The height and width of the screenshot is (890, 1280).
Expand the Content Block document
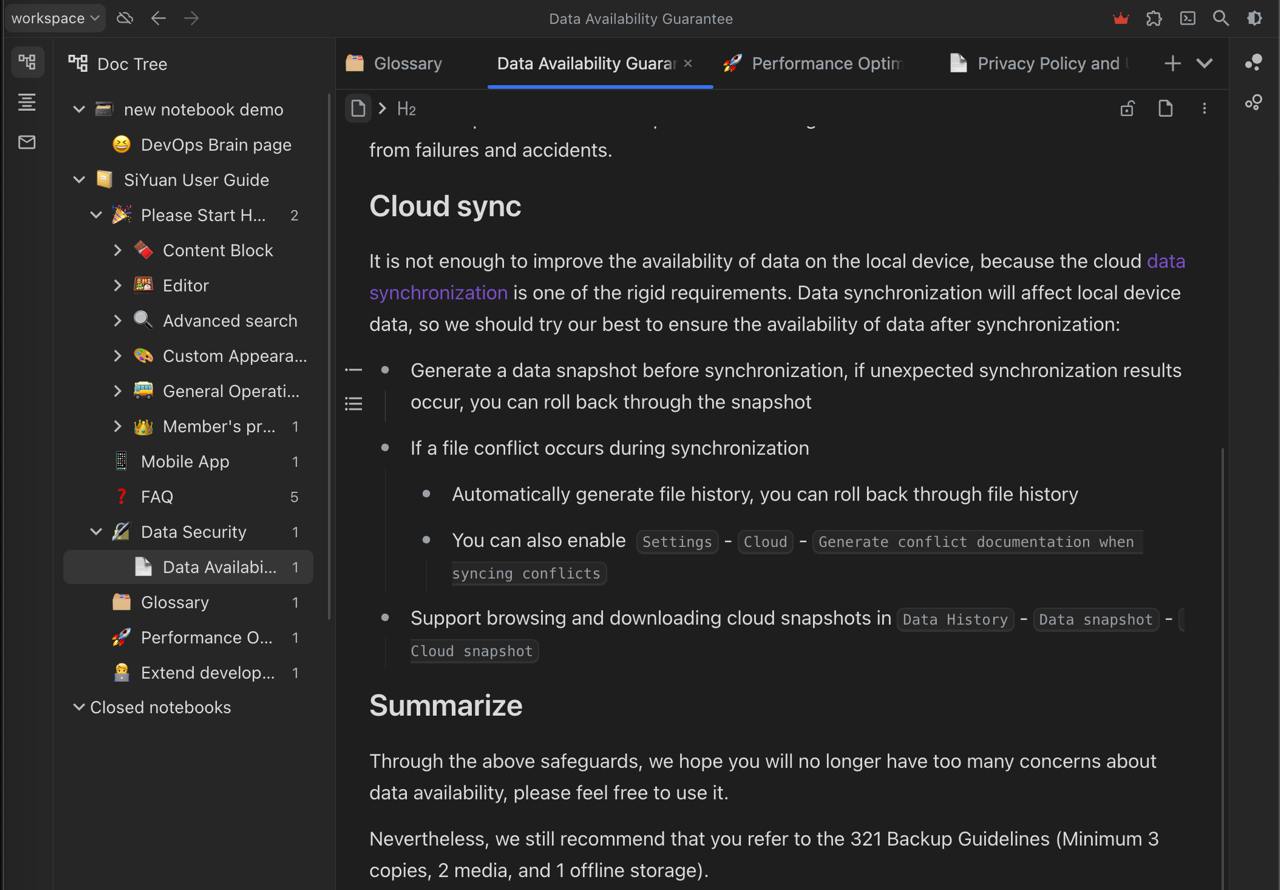[117, 250]
